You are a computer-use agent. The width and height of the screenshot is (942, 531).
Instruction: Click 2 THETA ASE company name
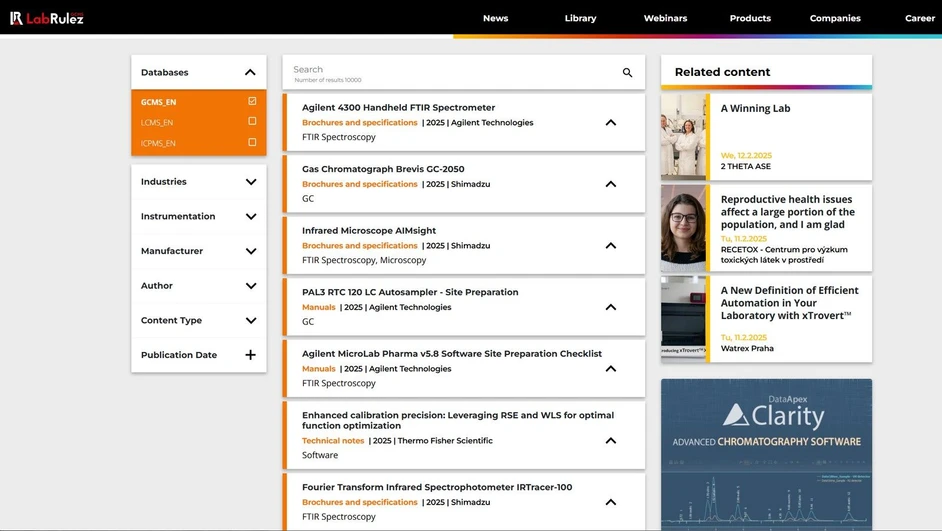(746, 166)
